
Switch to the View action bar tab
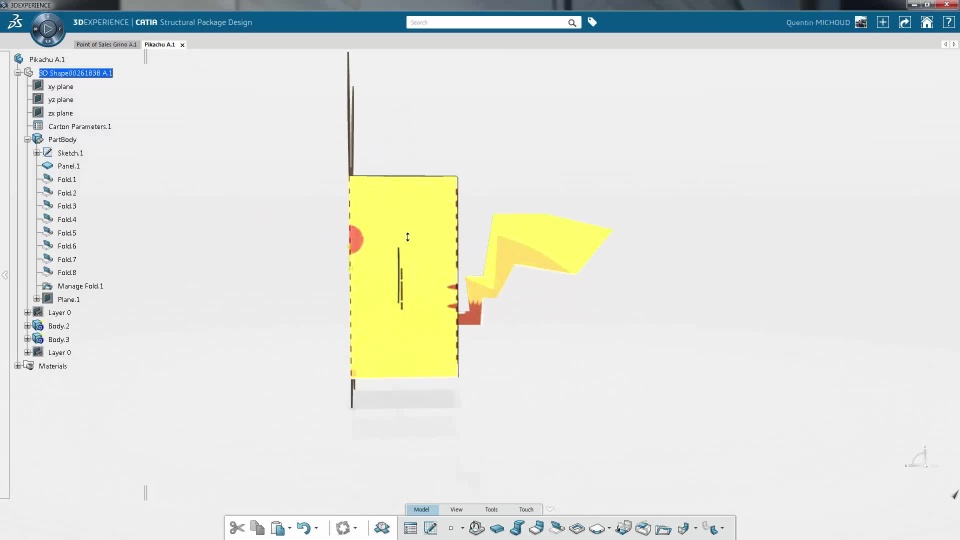pos(456,509)
